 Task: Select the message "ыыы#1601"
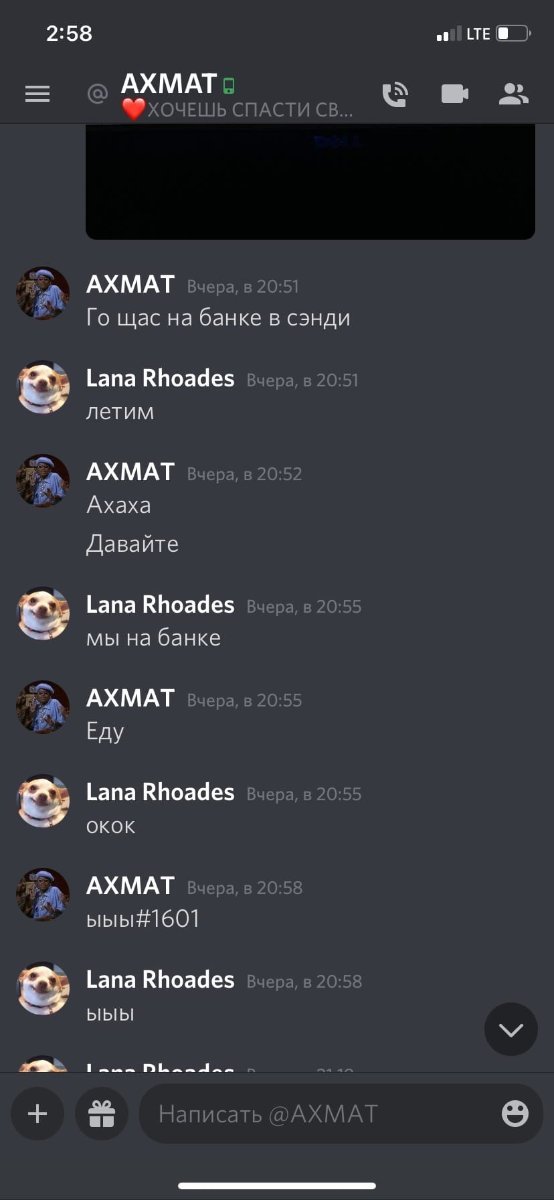[143, 919]
